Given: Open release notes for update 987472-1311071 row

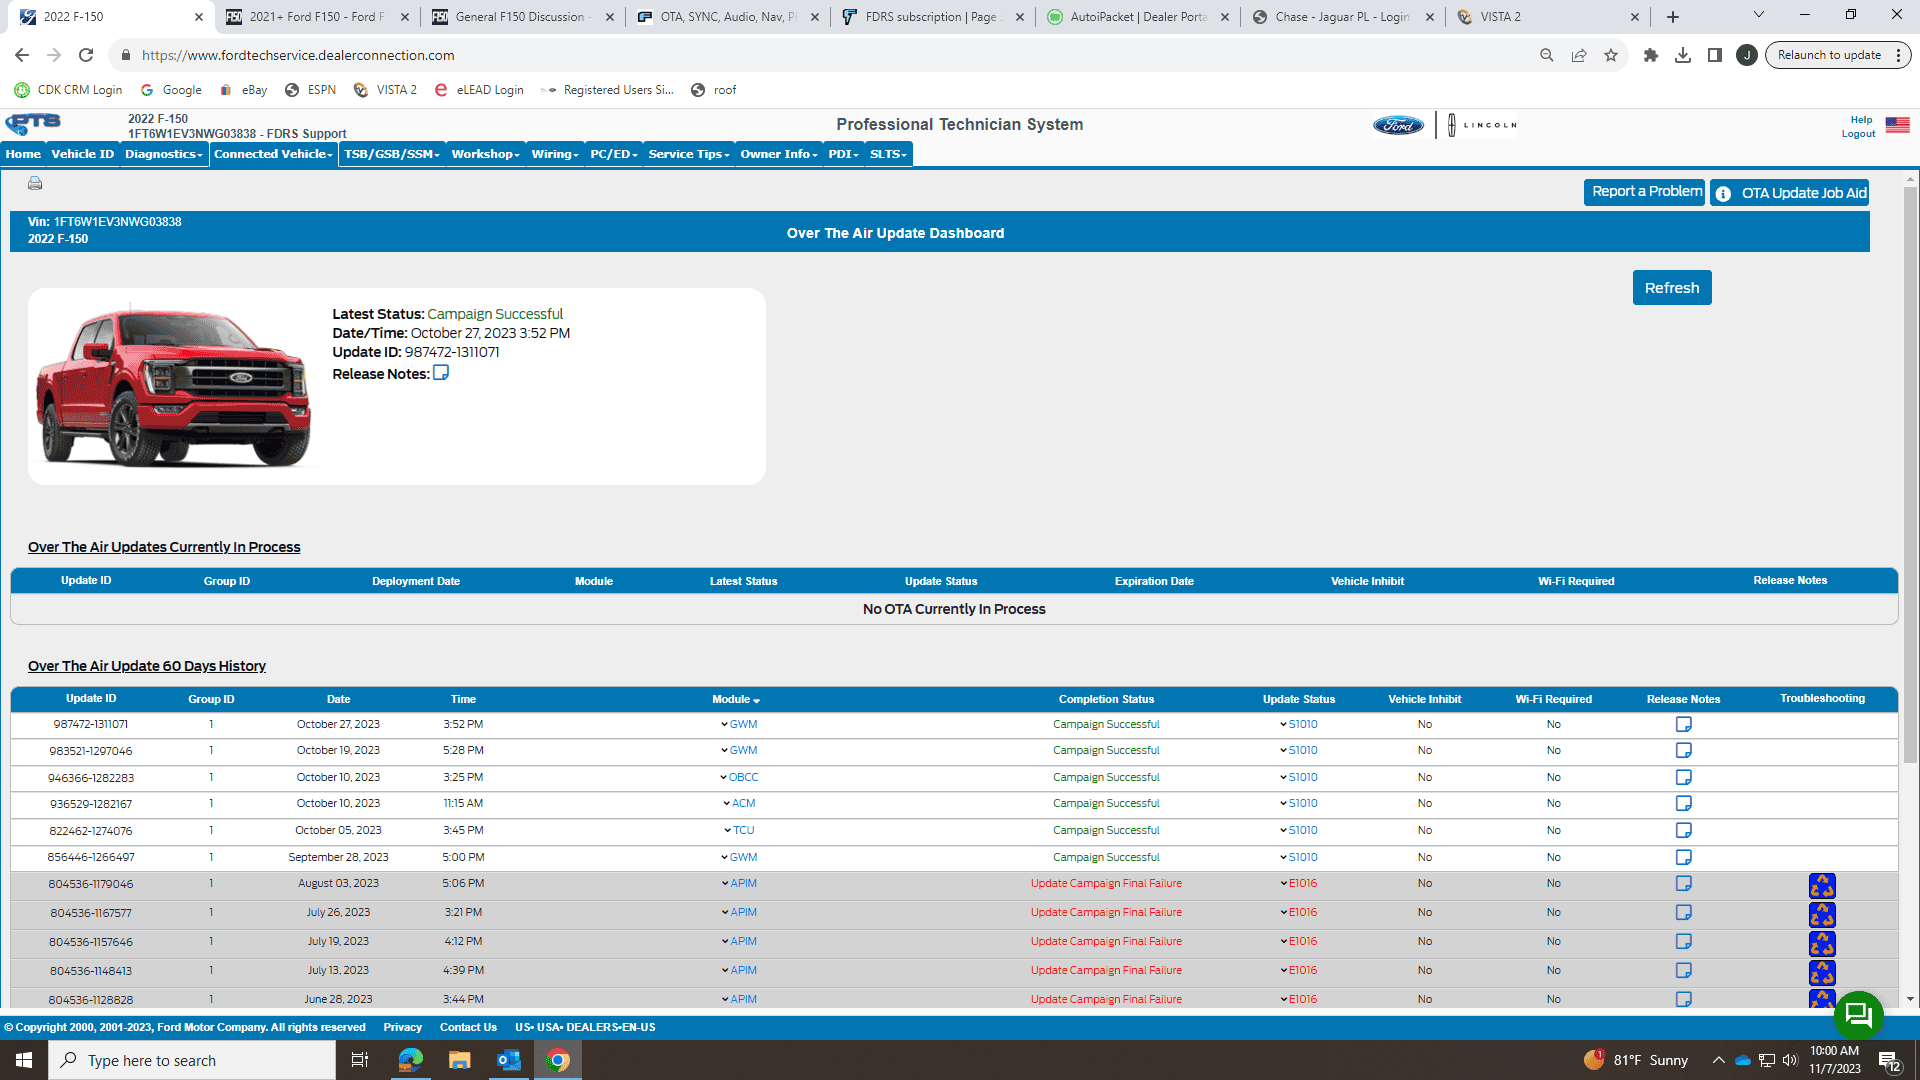Looking at the screenshot, I should (x=1683, y=724).
